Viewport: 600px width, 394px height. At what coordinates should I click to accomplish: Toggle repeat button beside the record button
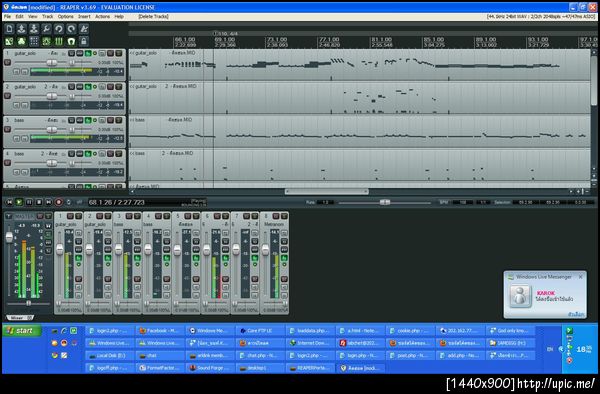click(x=68, y=202)
